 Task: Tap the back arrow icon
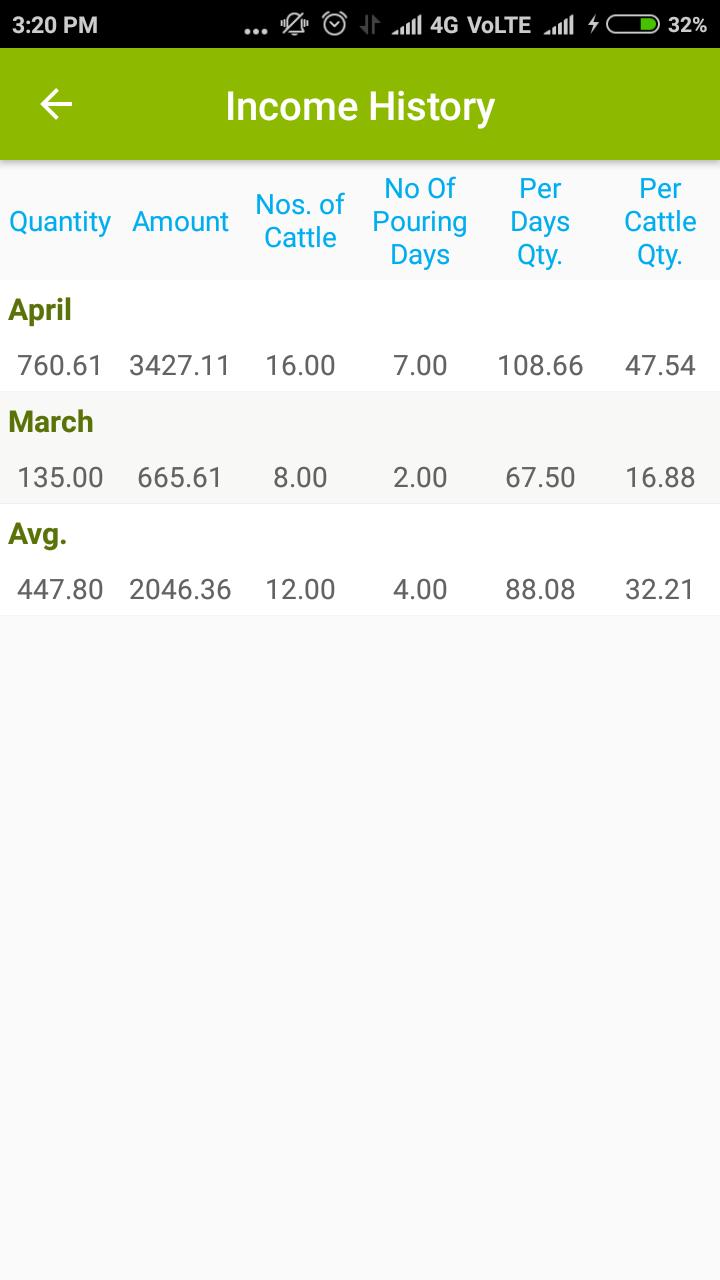[x=56, y=104]
